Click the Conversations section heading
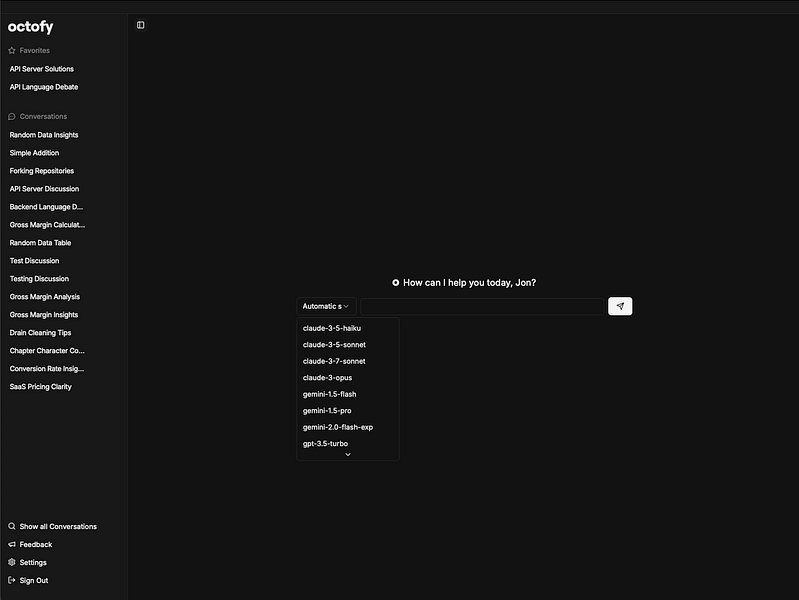 coord(43,116)
